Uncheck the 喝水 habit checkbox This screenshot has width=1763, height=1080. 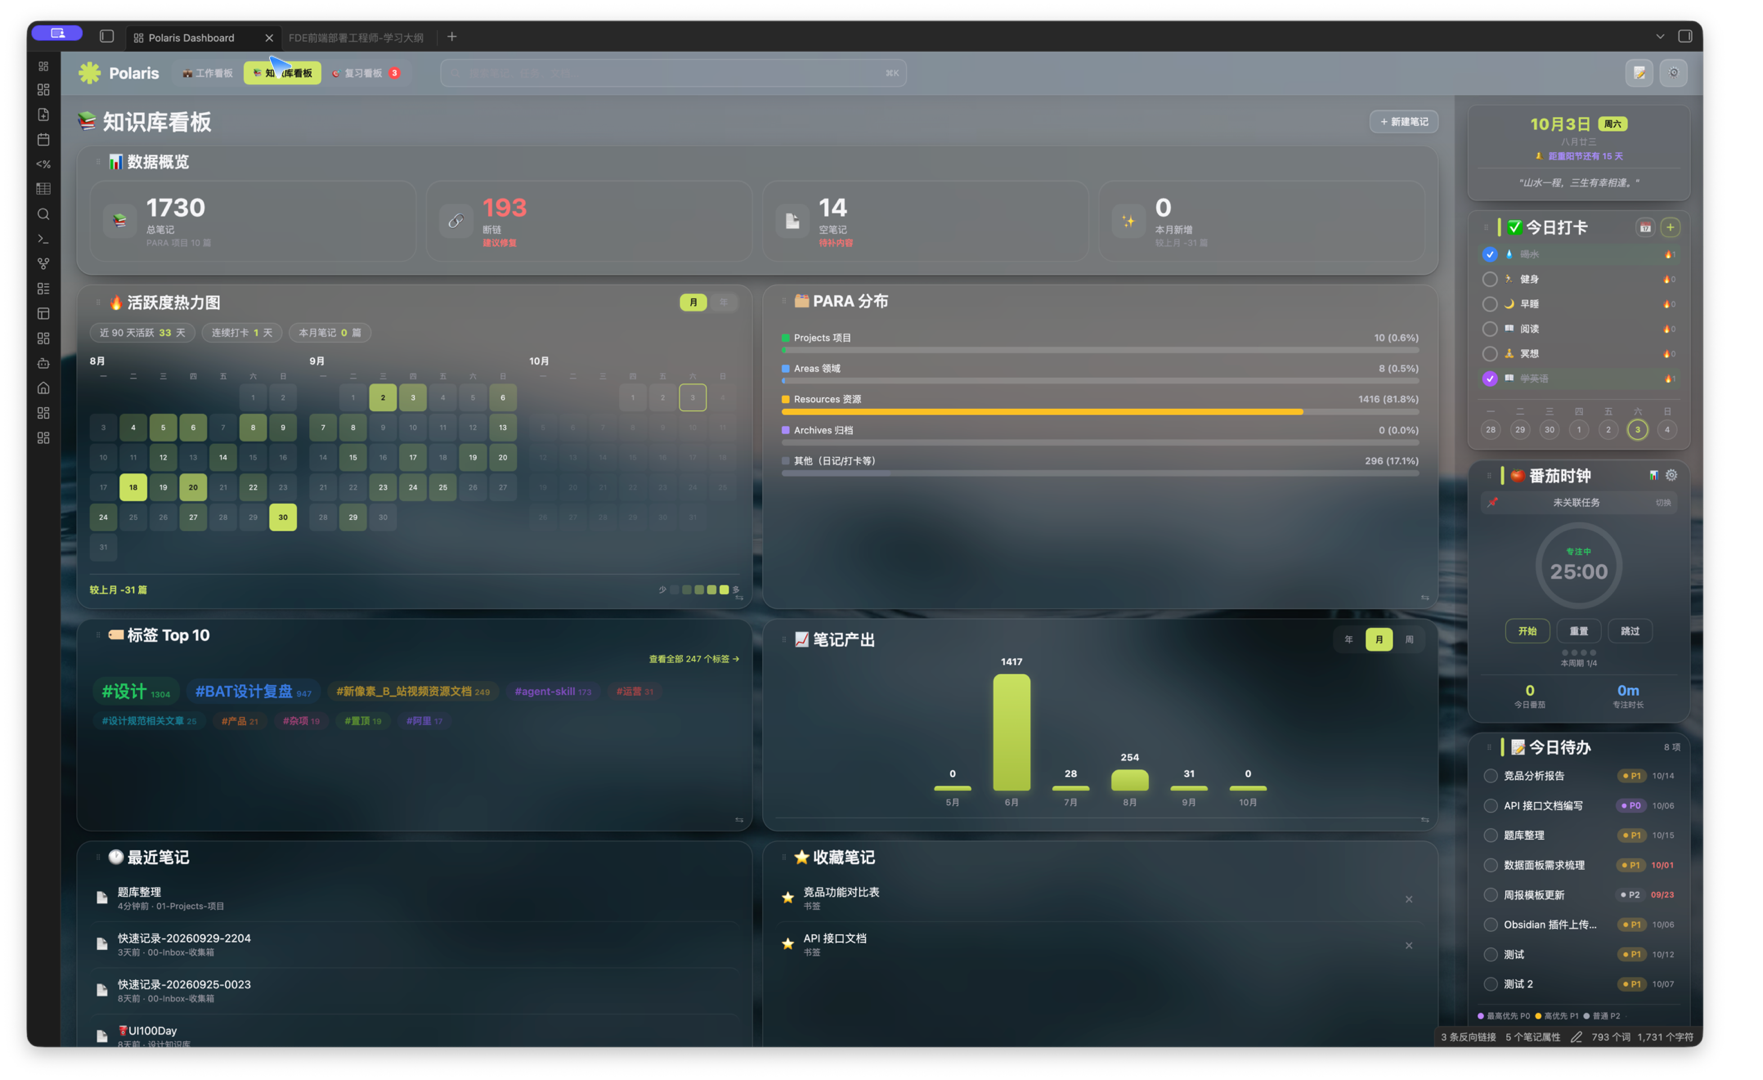[x=1490, y=254]
